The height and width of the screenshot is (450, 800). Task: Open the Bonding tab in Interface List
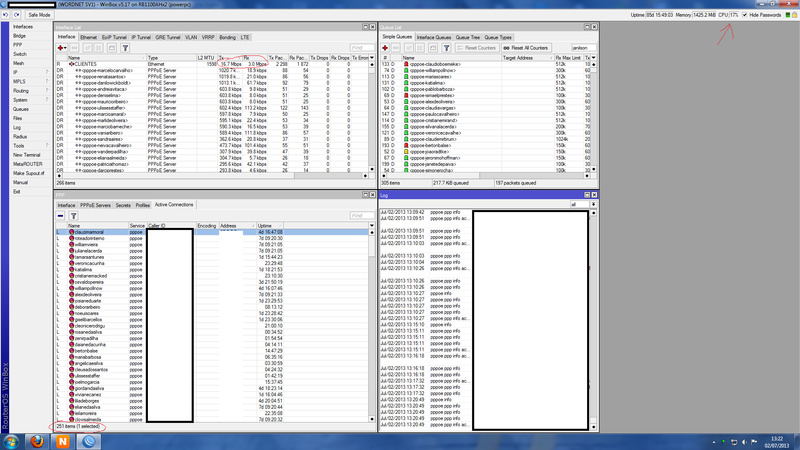pos(228,37)
